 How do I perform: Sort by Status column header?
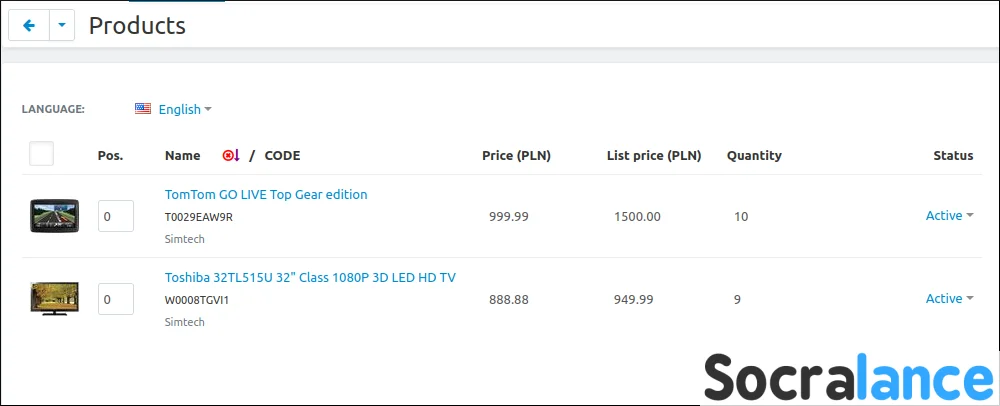click(953, 156)
